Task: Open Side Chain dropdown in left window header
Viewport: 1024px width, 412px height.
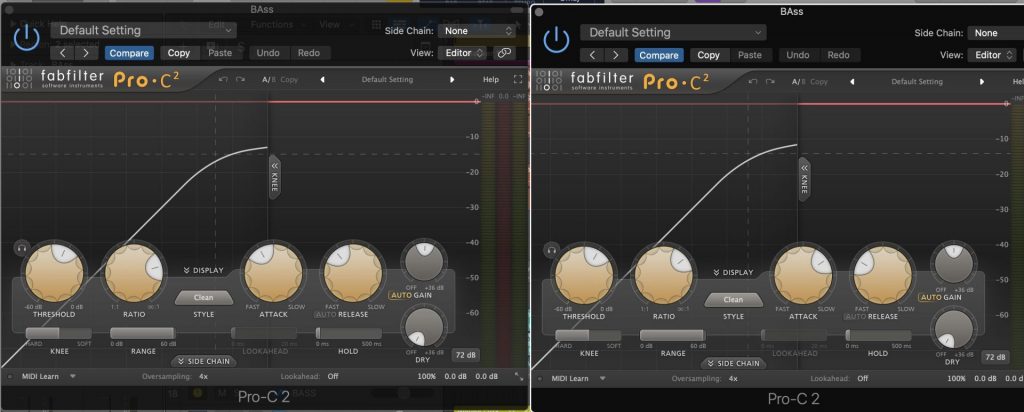Action: pyautogui.click(x=477, y=31)
